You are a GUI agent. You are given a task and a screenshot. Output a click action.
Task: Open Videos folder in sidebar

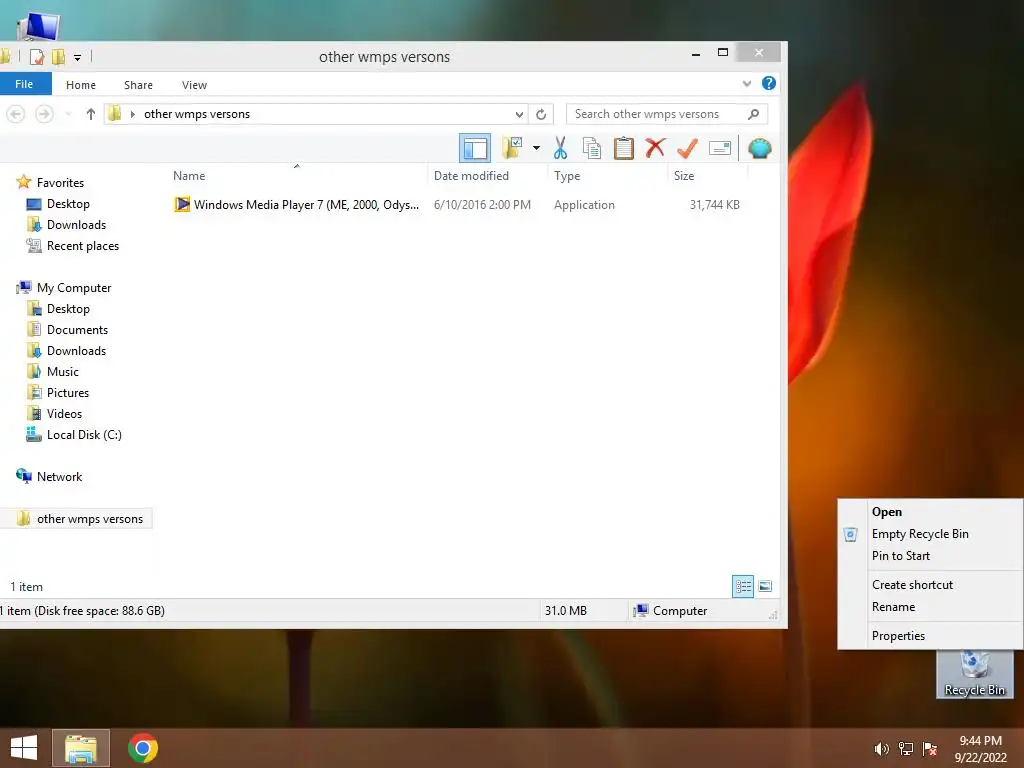(64, 413)
